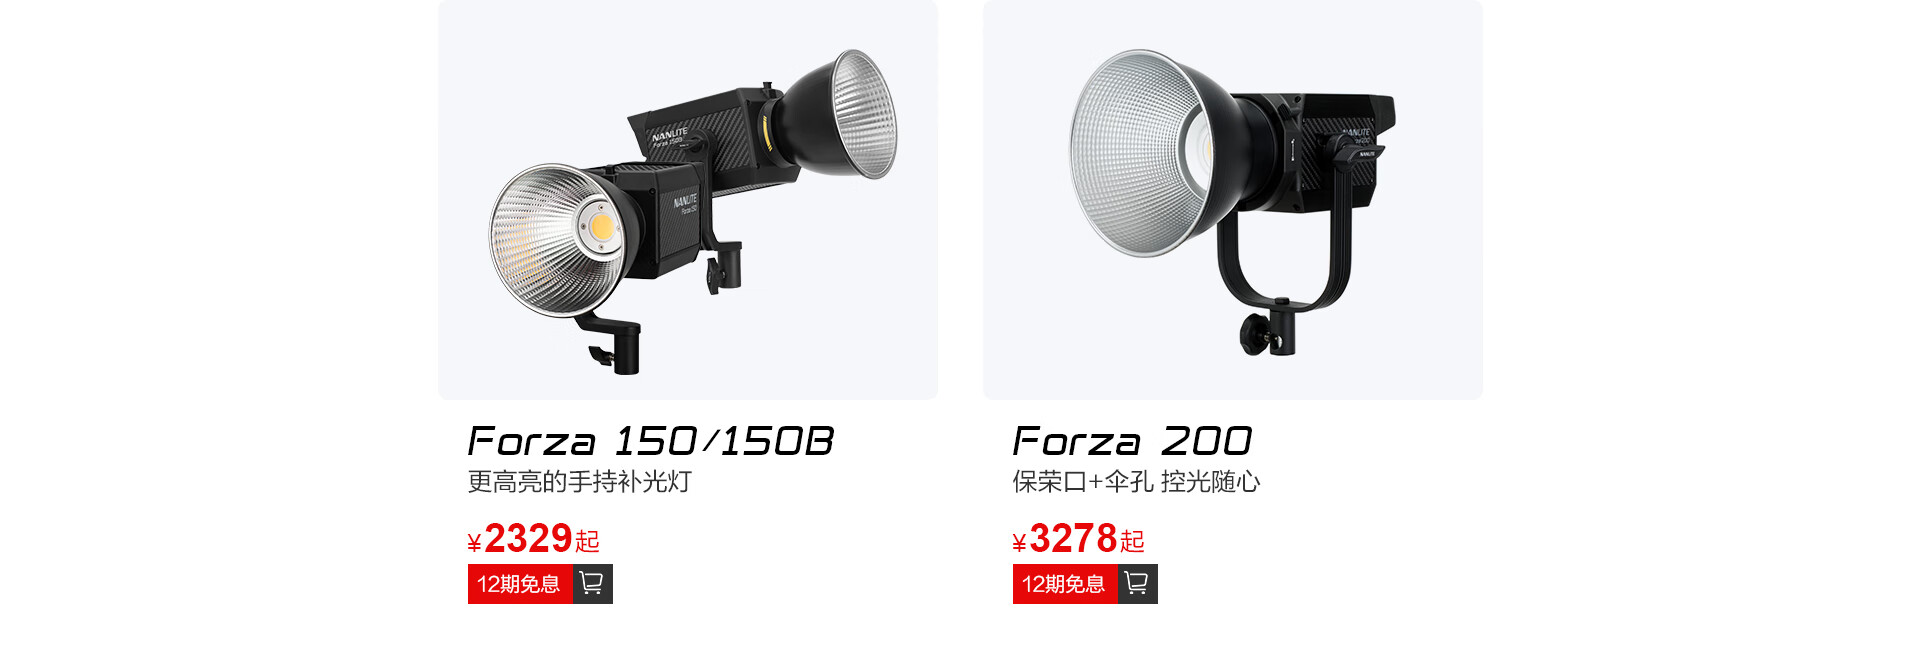Viewport: 1920px width, 667px height.
Task: Click the yen symbol before 3278
Action: tap(1019, 543)
